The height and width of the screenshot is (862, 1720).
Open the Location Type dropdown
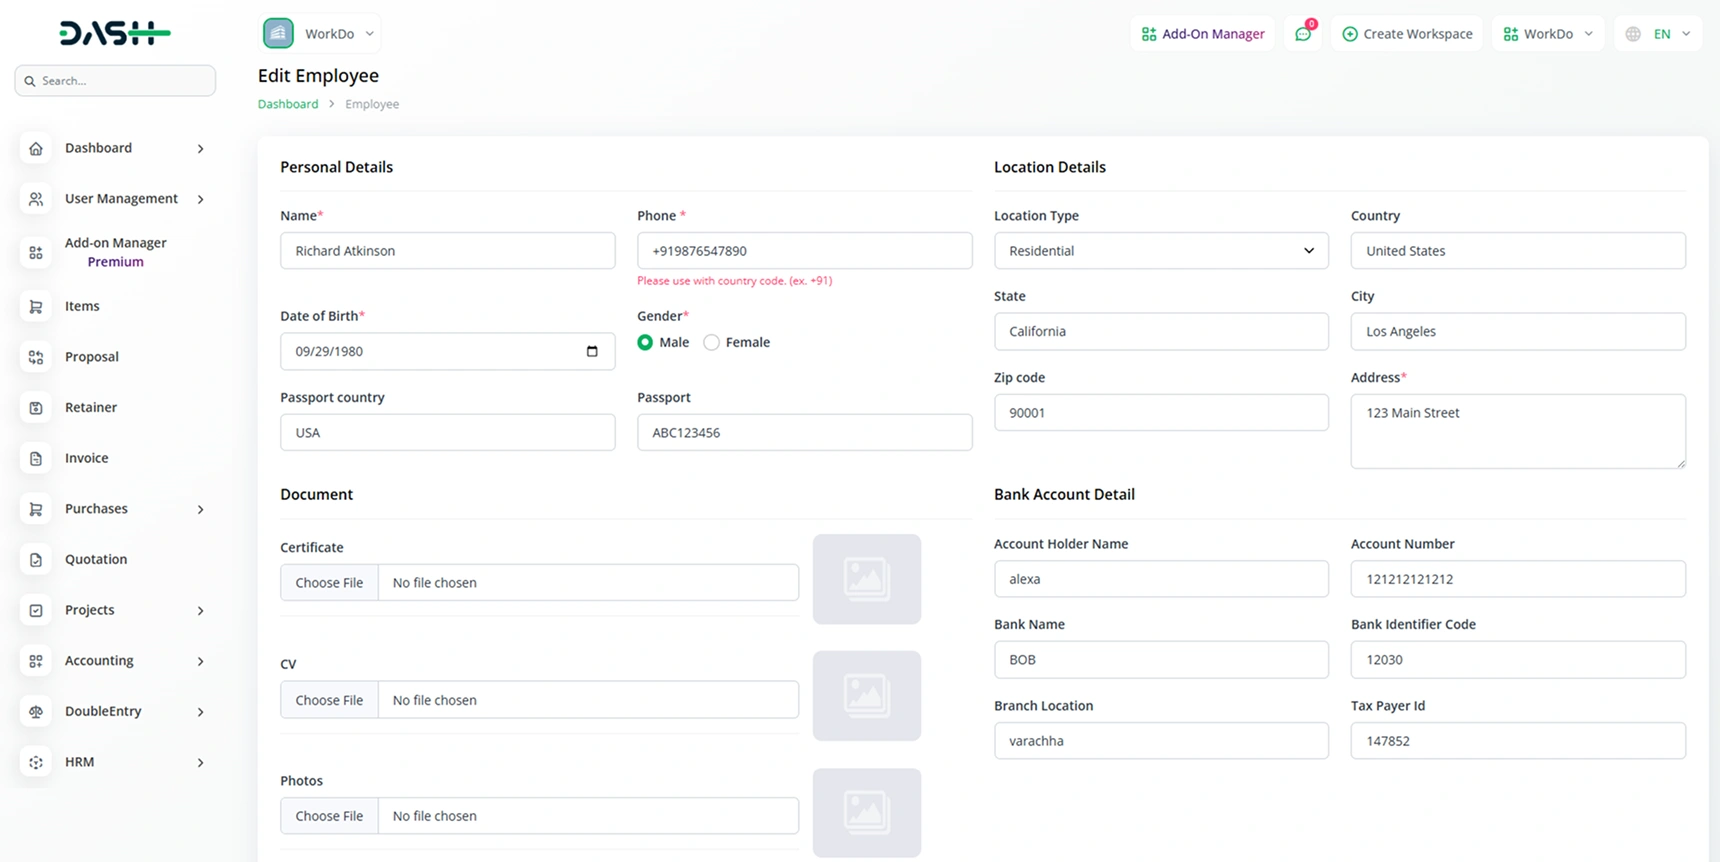1160,251
